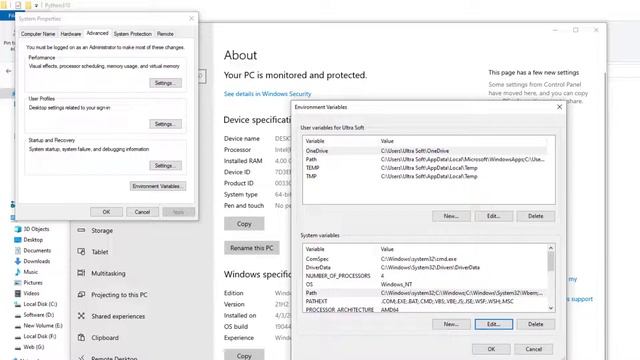Open Web (G:) drive in Explorer

click(33, 347)
